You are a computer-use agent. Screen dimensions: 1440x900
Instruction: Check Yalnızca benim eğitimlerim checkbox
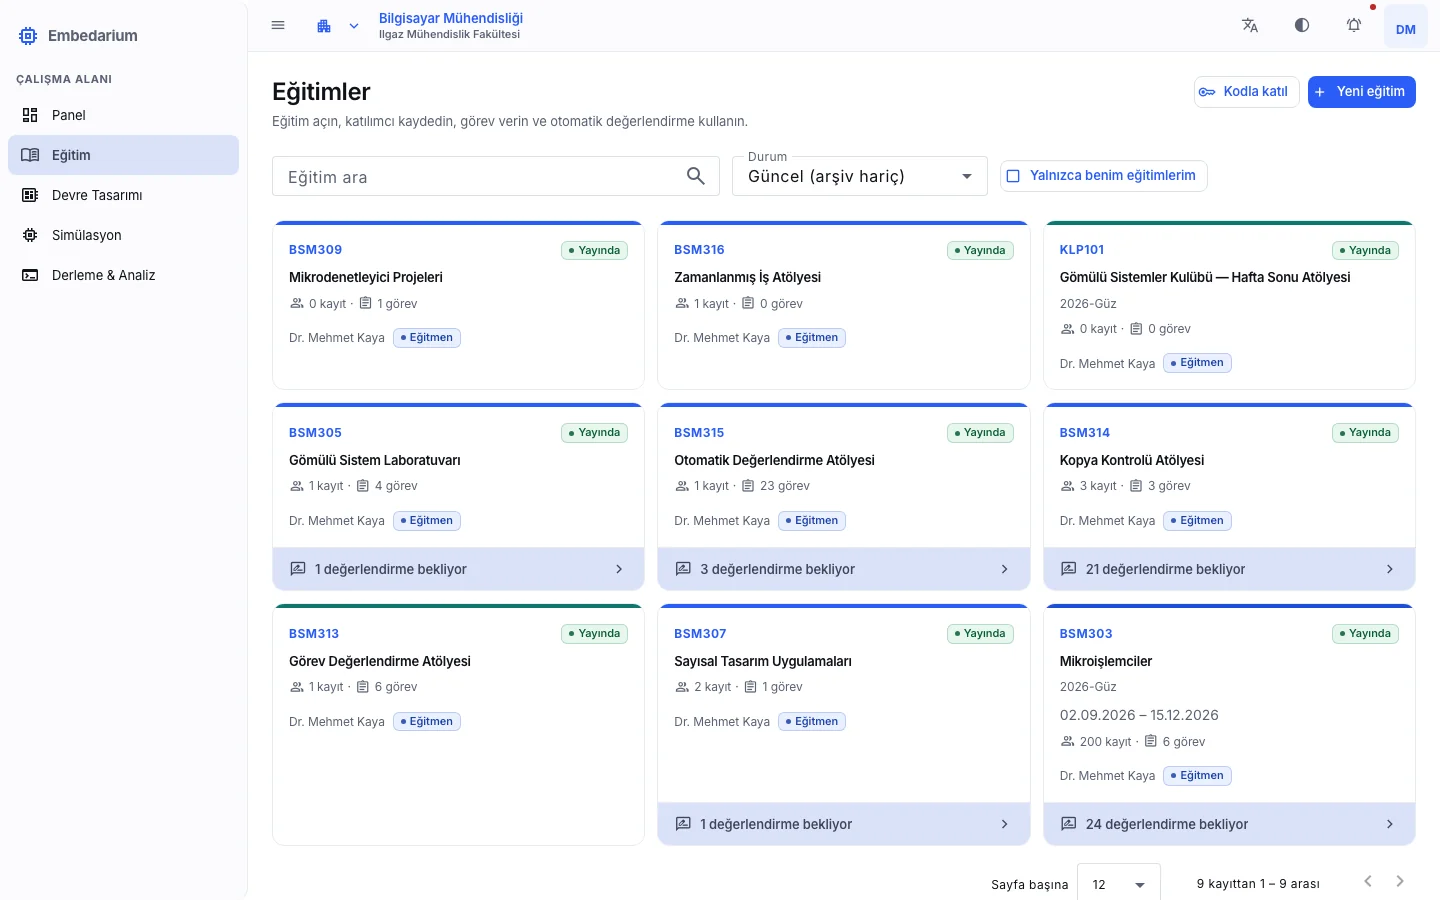pos(1013,176)
